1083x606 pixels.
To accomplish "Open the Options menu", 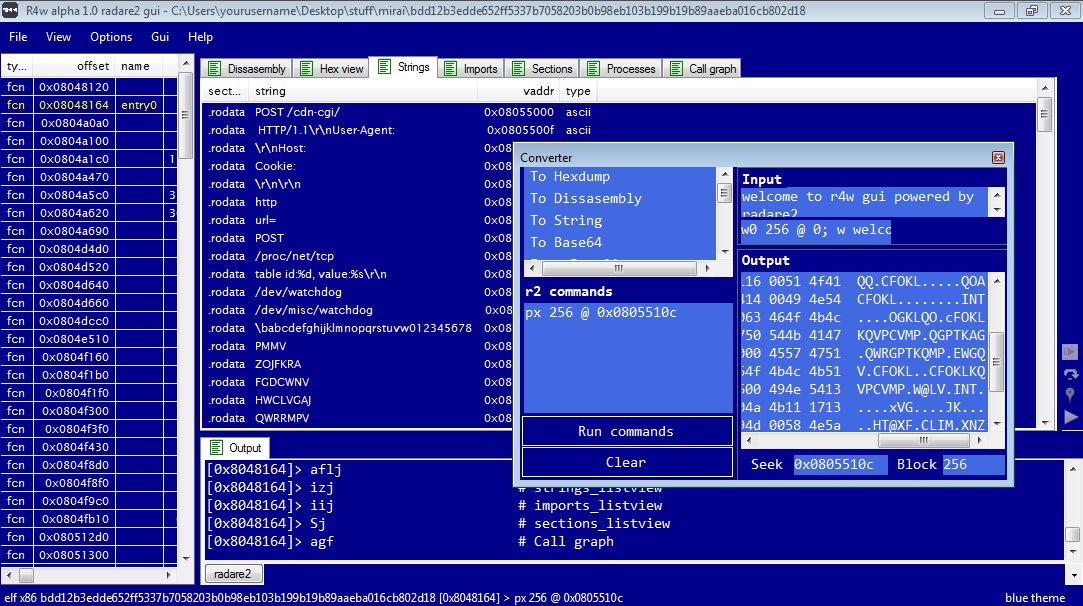I will pos(111,37).
